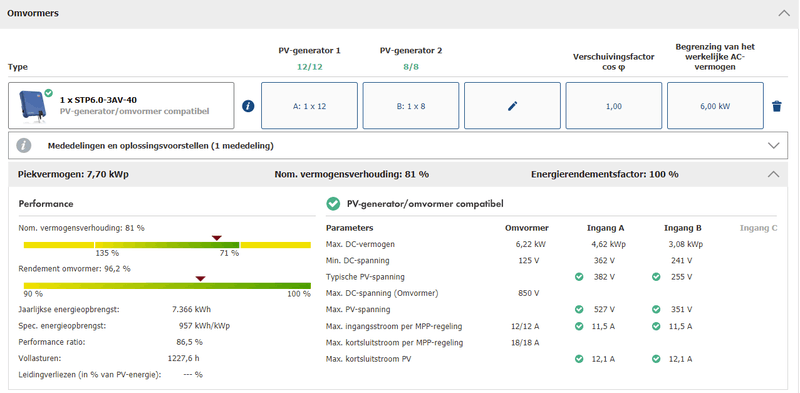Click the Nom. vermogensverhouding marker

pyautogui.click(x=217, y=238)
